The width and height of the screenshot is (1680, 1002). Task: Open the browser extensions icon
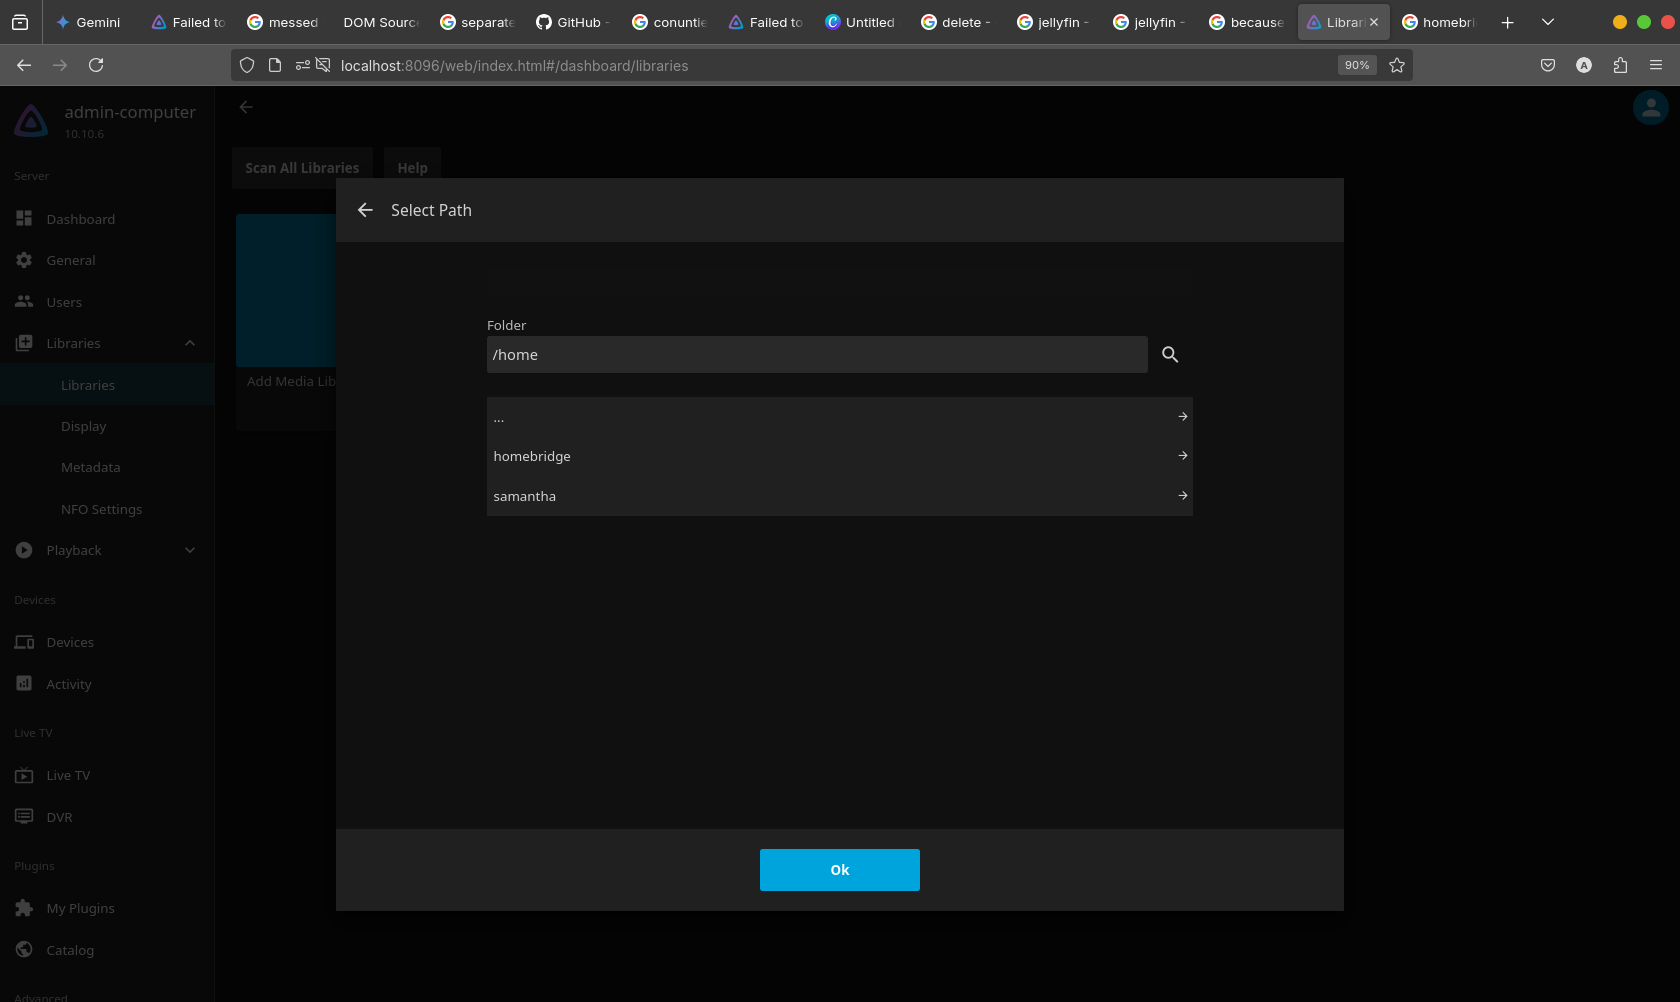point(1620,65)
